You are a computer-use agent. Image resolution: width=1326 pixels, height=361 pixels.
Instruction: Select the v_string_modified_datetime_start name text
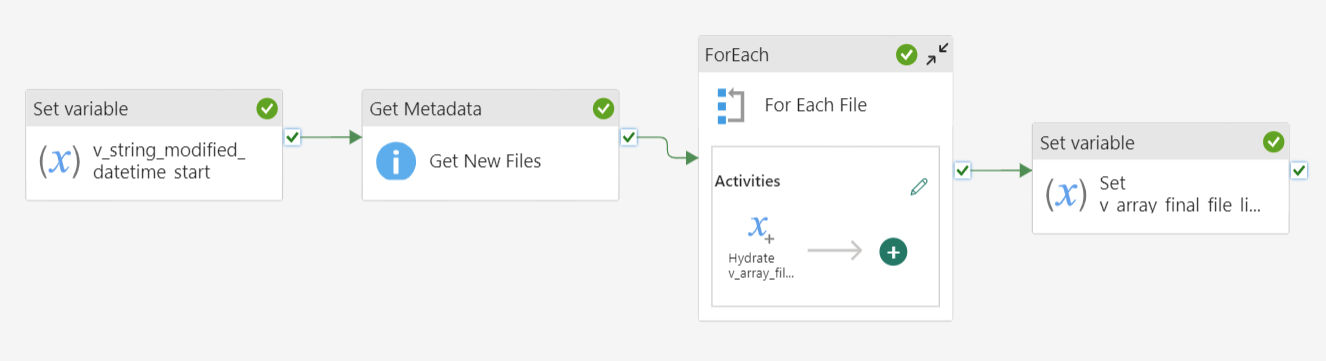[x=169, y=161]
